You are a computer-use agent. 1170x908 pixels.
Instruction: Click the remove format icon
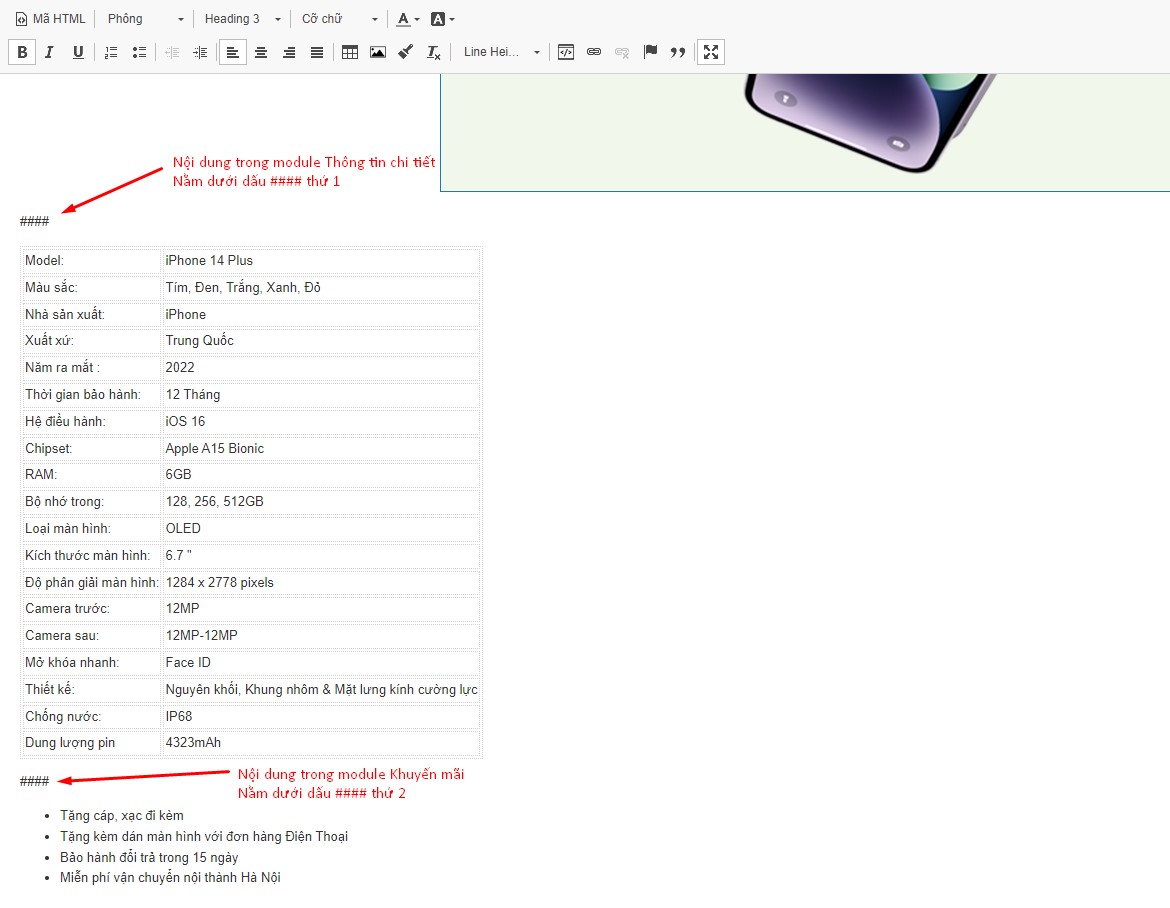point(434,52)
